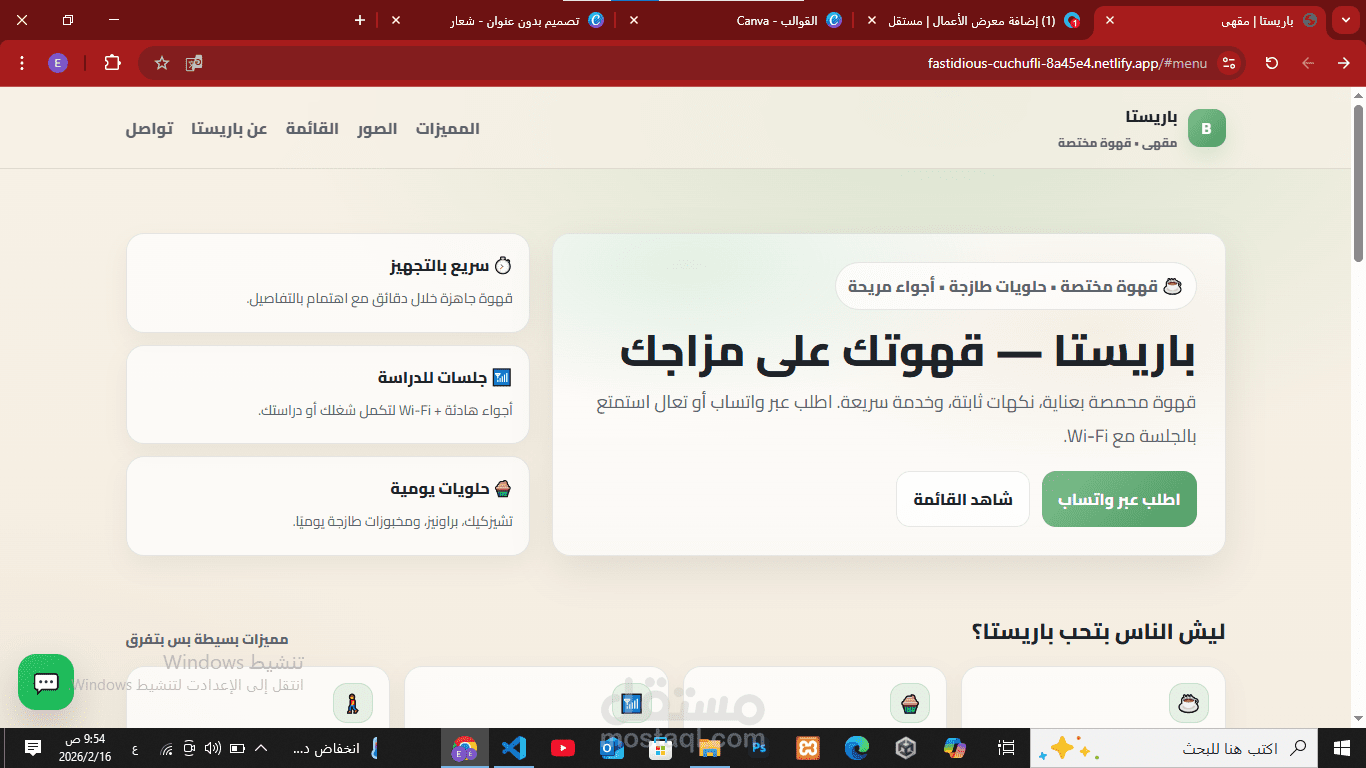The width and height of the screenshot is (1366, 768).
Task: Click the tagline مقهى • قهوة مختصة
Action: point(1118,143)
